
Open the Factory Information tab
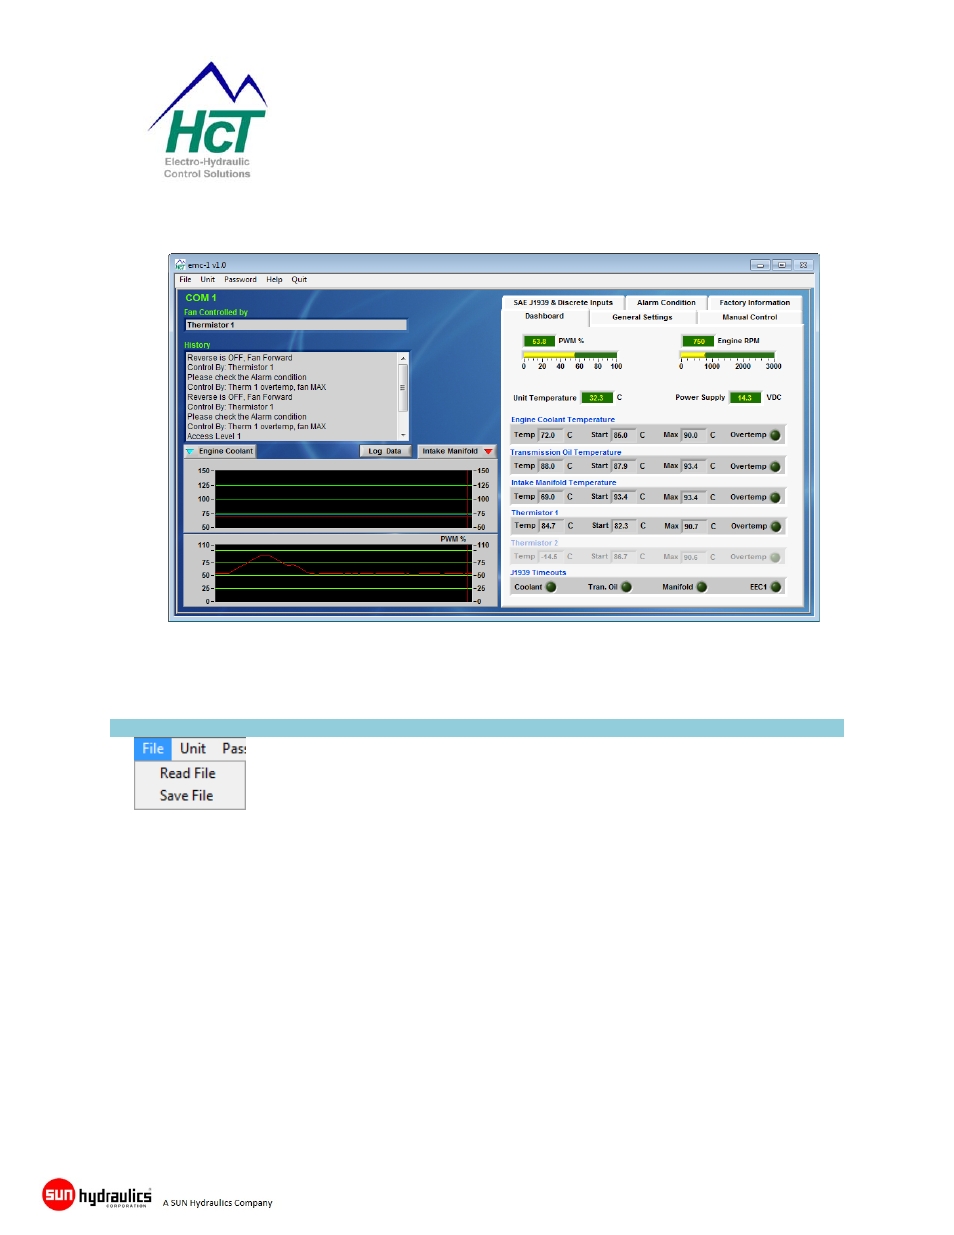coord(754,302)
